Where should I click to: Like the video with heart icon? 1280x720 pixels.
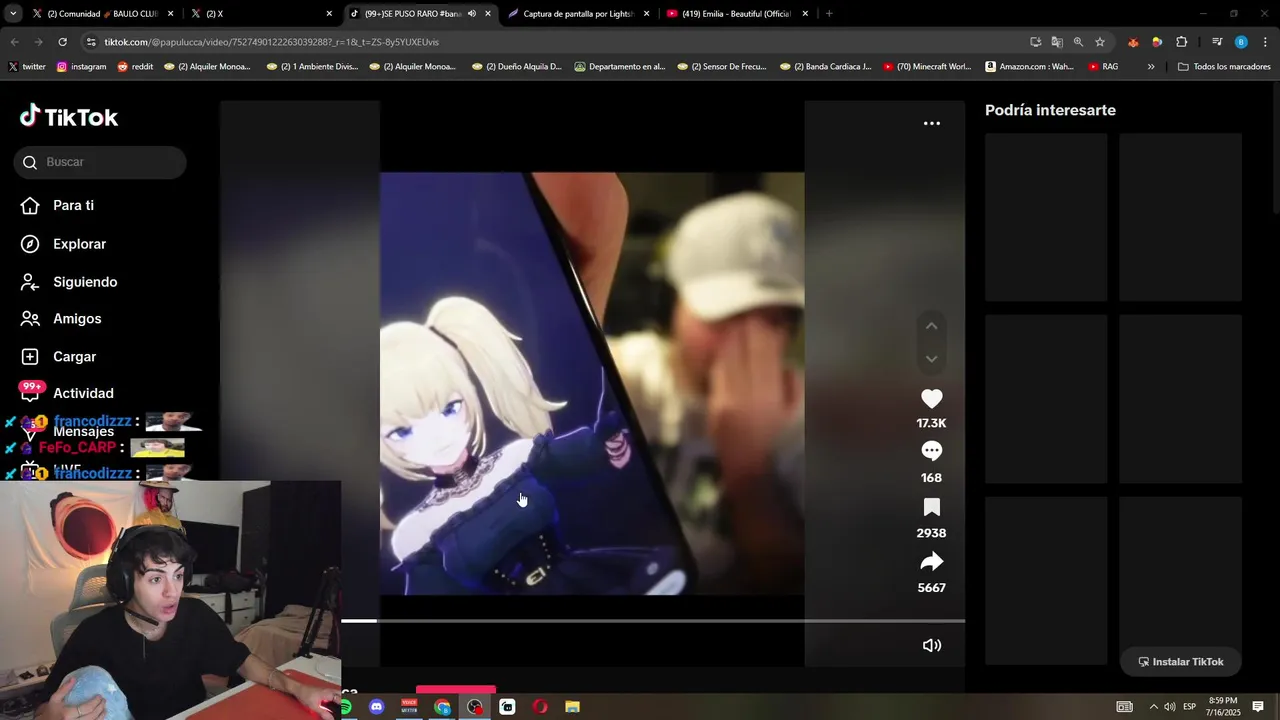[x=931, y=398]
